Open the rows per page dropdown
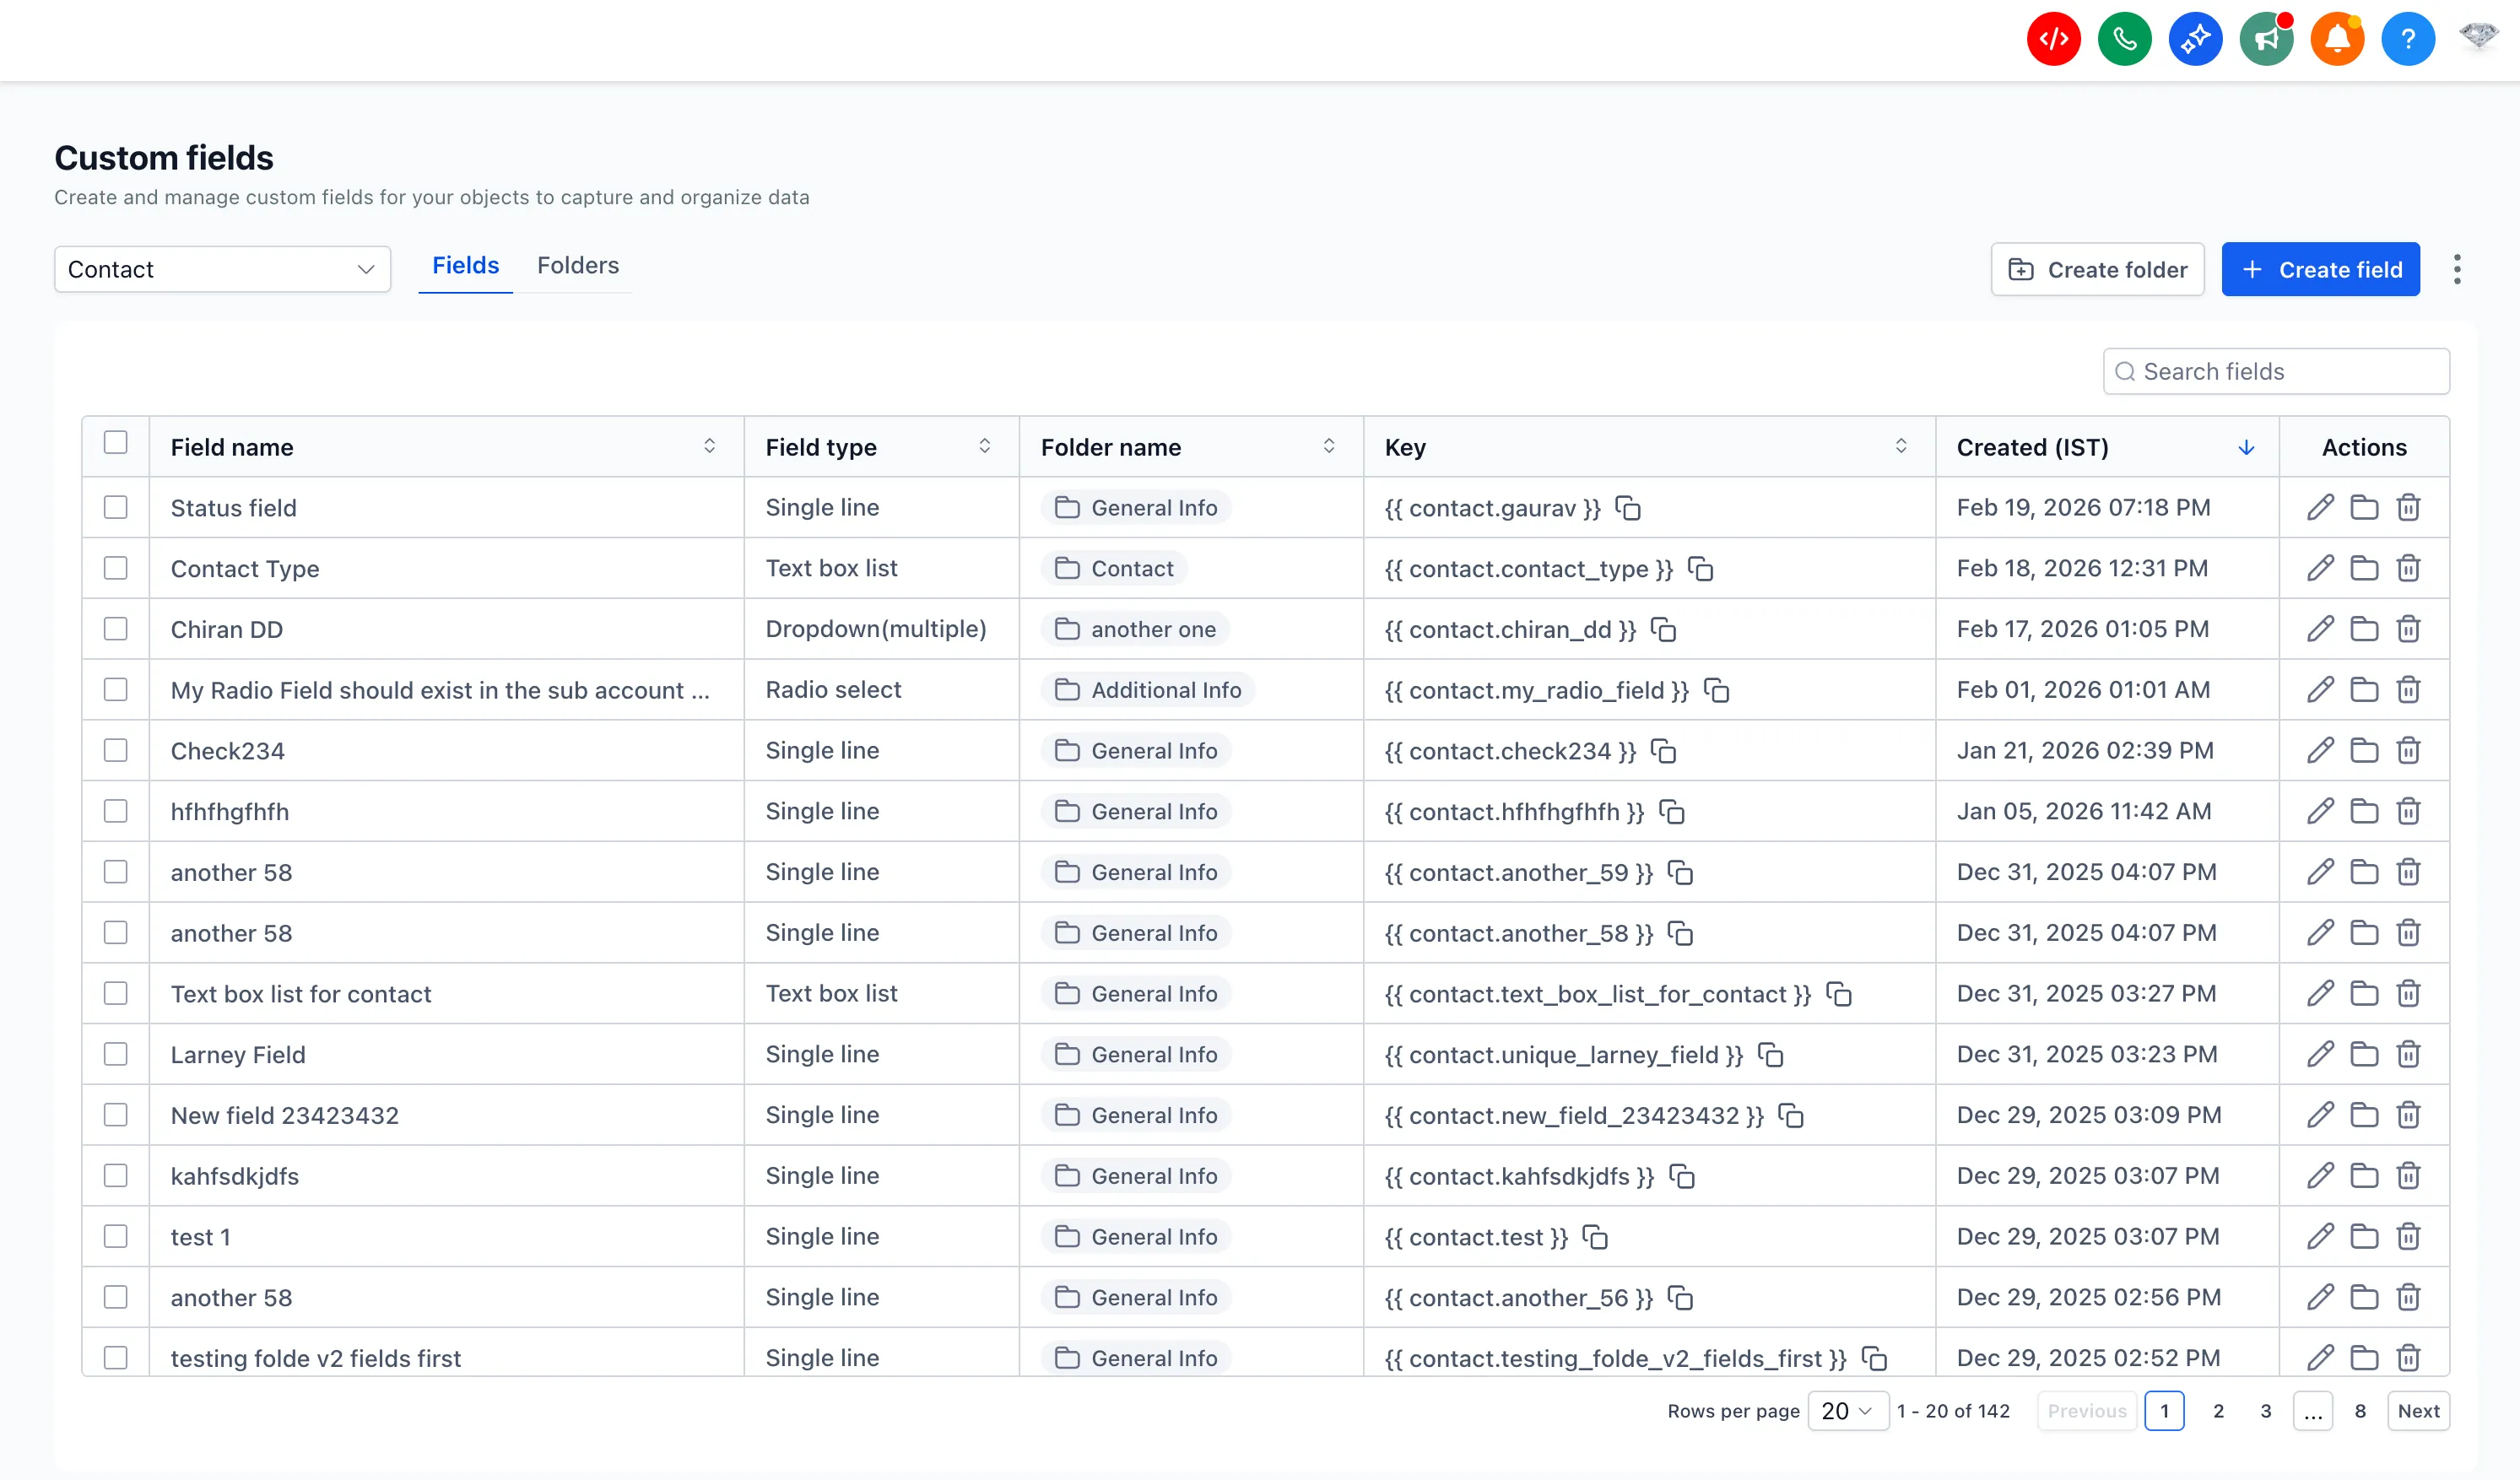The image size is (2520, 1480). [x=1847, y=1411]
